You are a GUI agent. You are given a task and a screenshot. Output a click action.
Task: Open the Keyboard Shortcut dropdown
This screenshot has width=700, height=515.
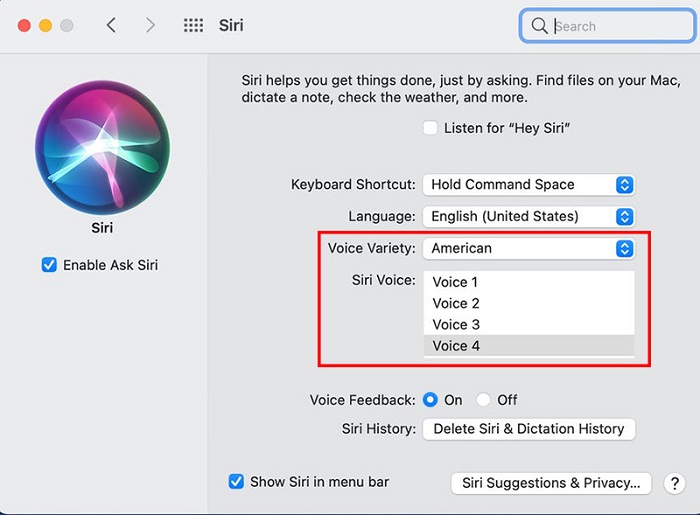click(529, 184)
